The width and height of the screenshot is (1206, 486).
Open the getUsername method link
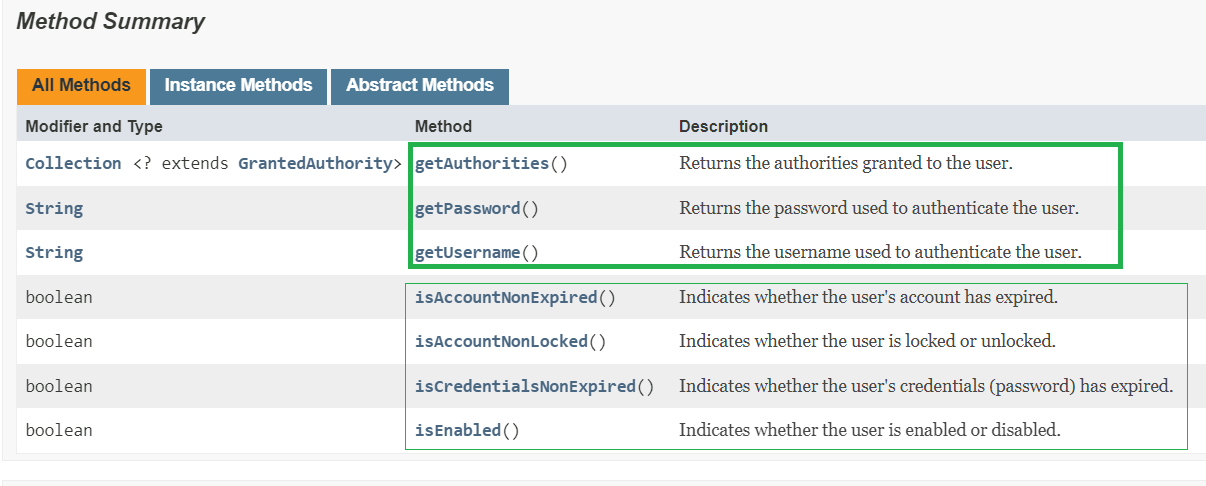coord(468,253)
